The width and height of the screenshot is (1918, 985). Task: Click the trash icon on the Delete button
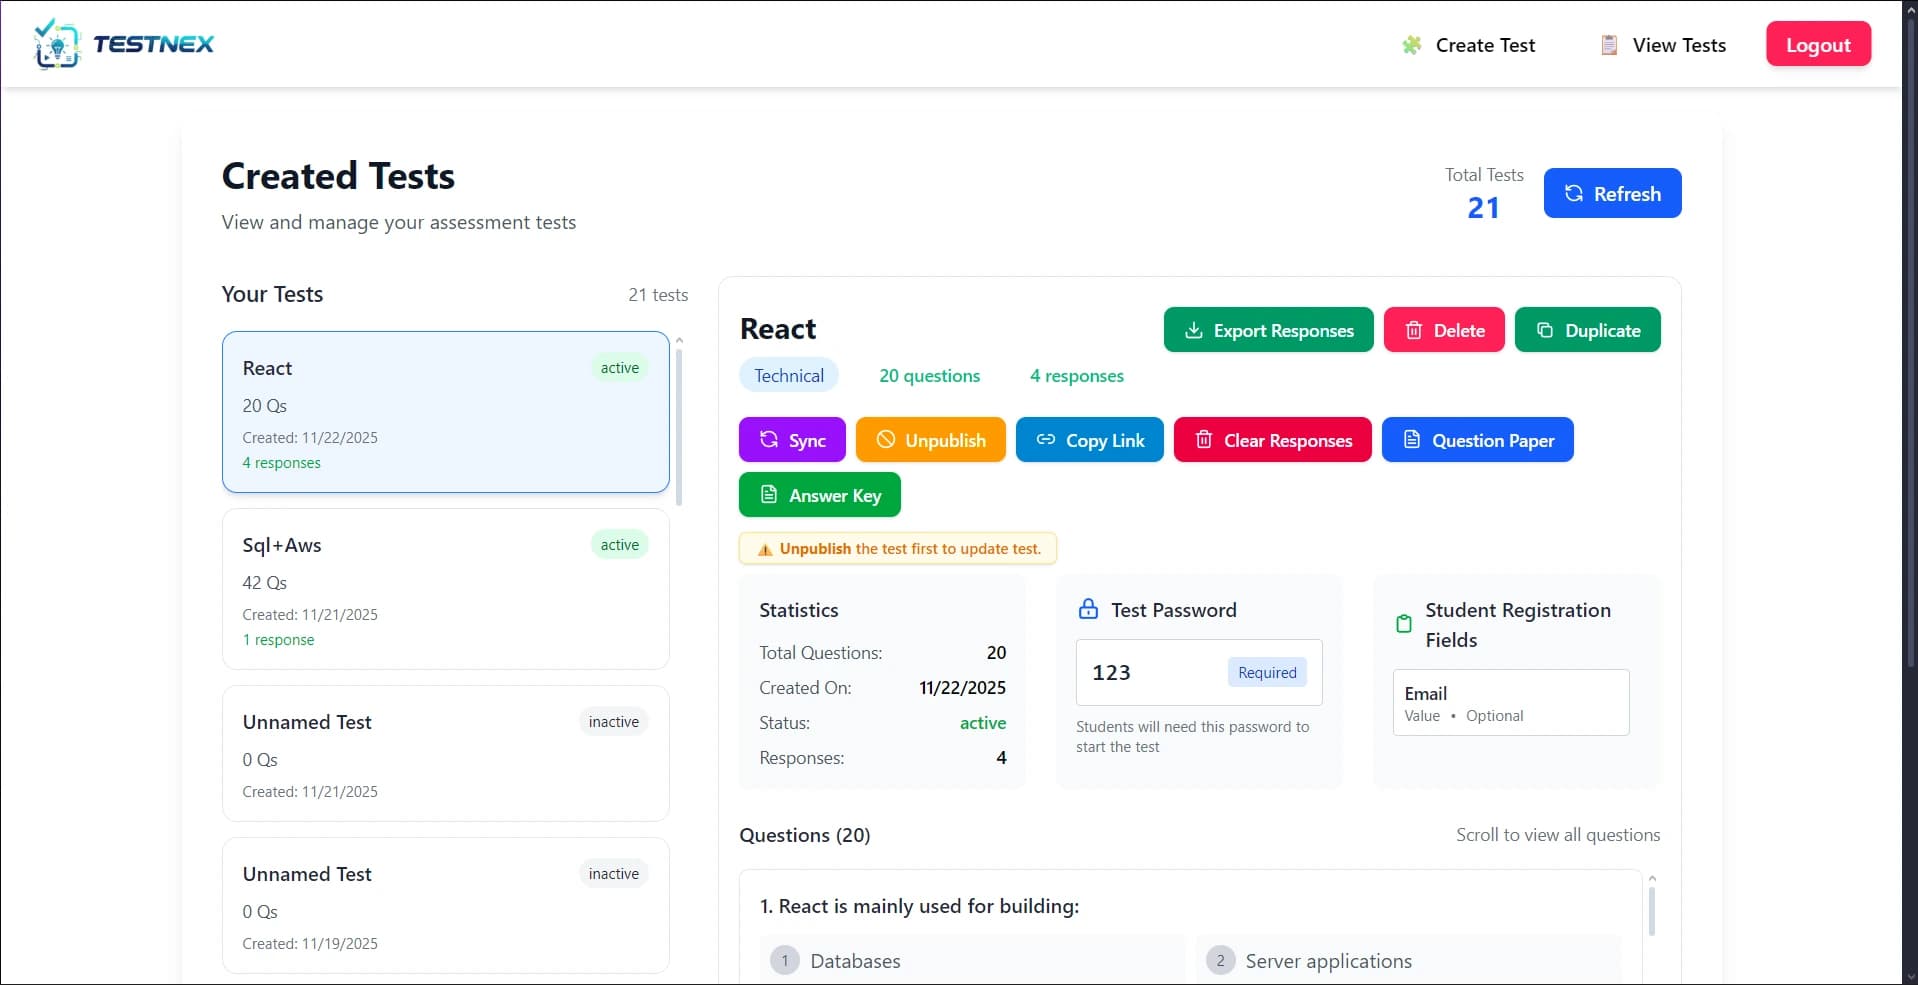pyautogui.click(x=1413, y=330)
